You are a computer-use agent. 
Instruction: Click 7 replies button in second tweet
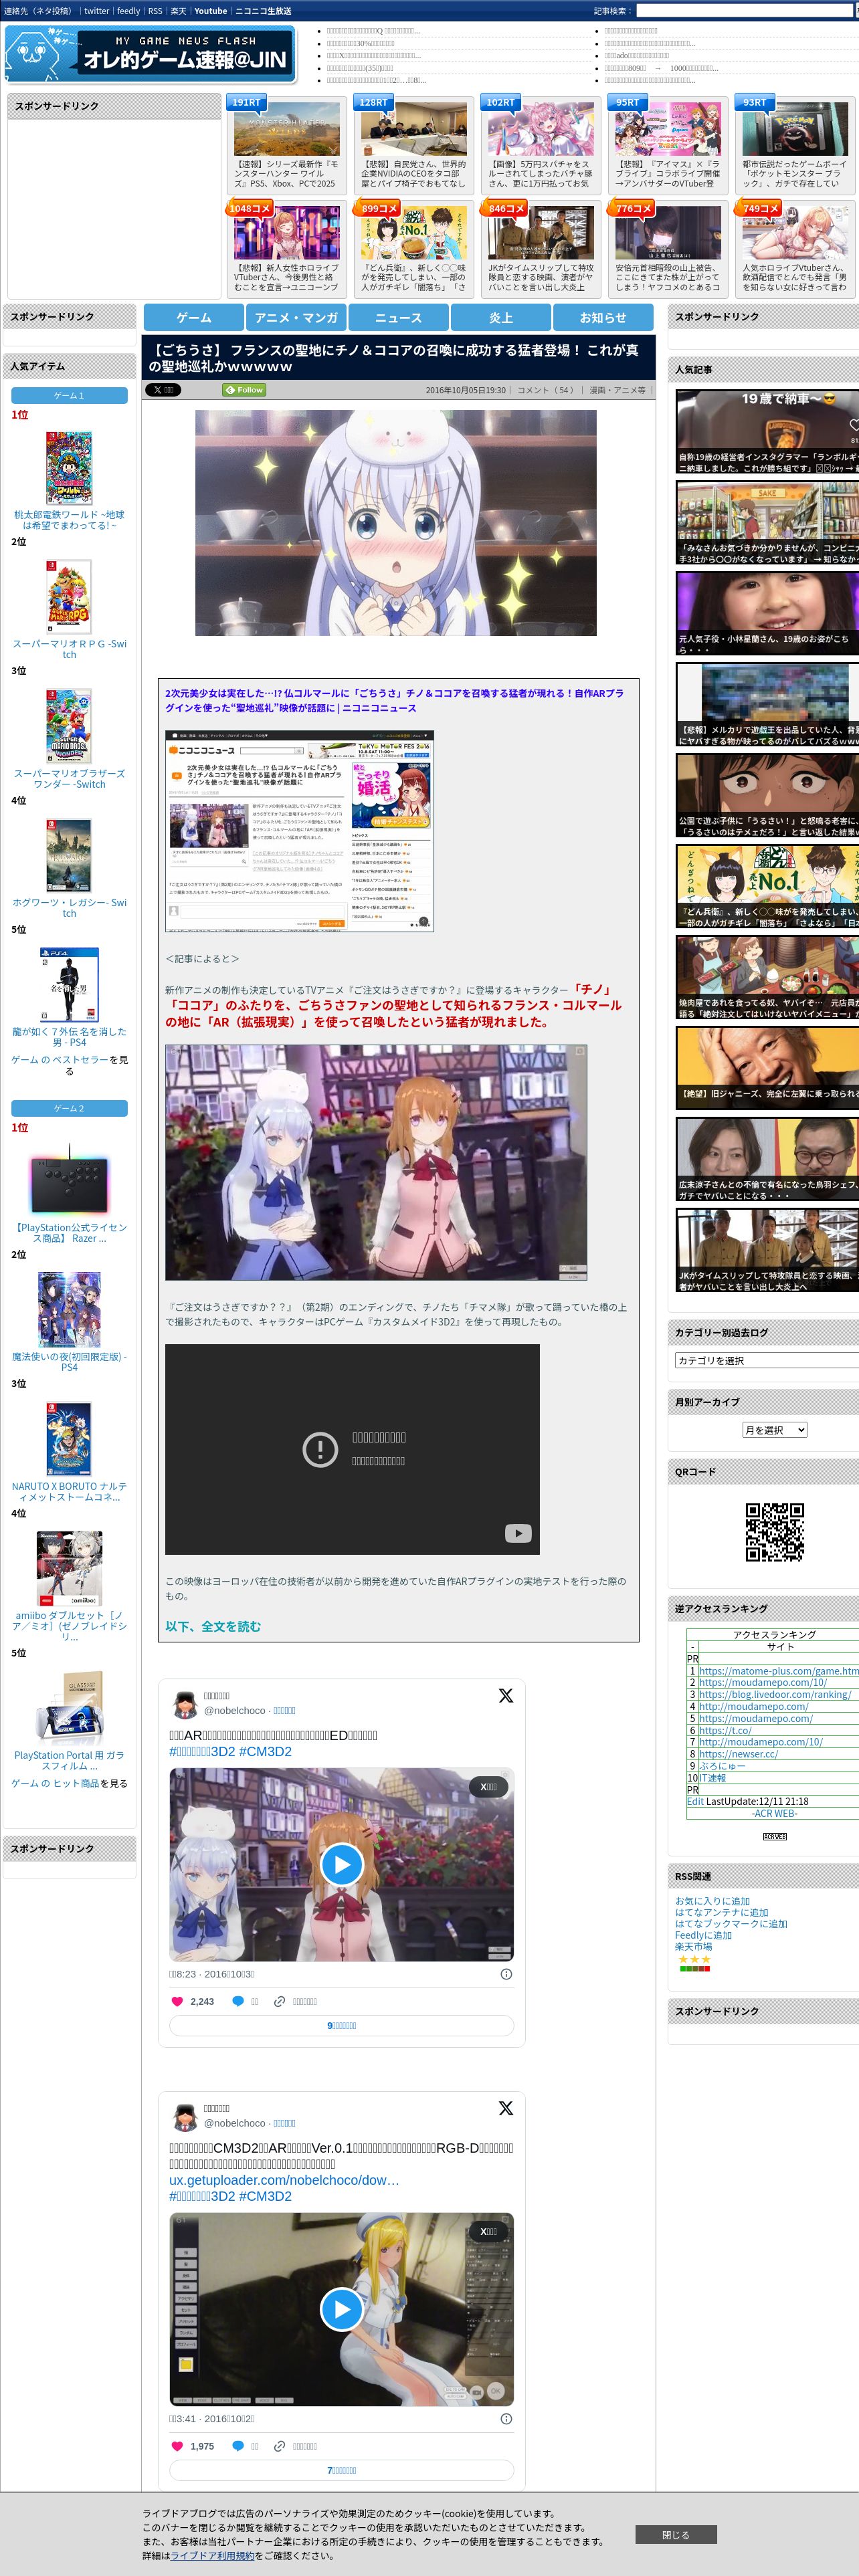(341, 2470)
